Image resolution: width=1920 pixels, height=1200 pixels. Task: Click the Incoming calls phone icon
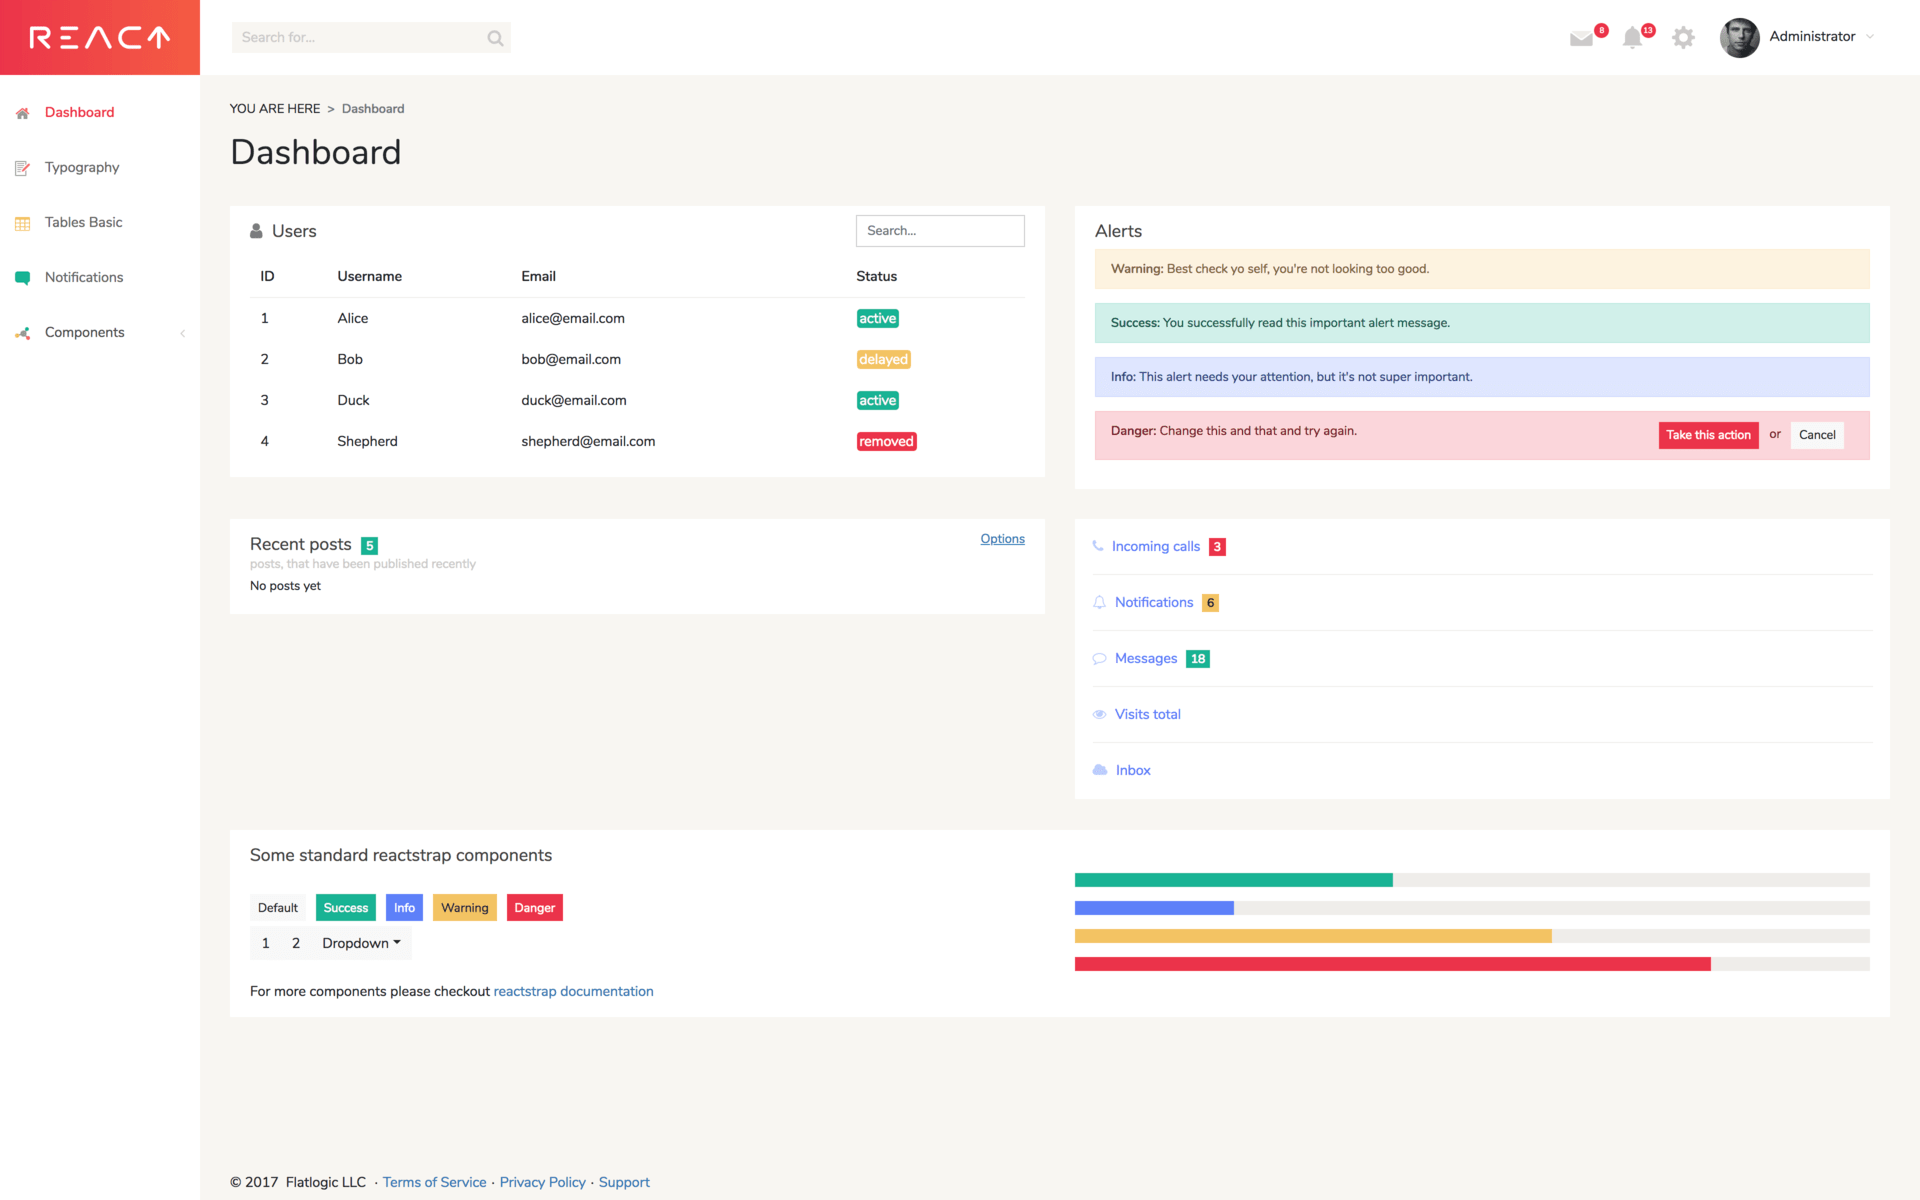(x=1098, y=546)
